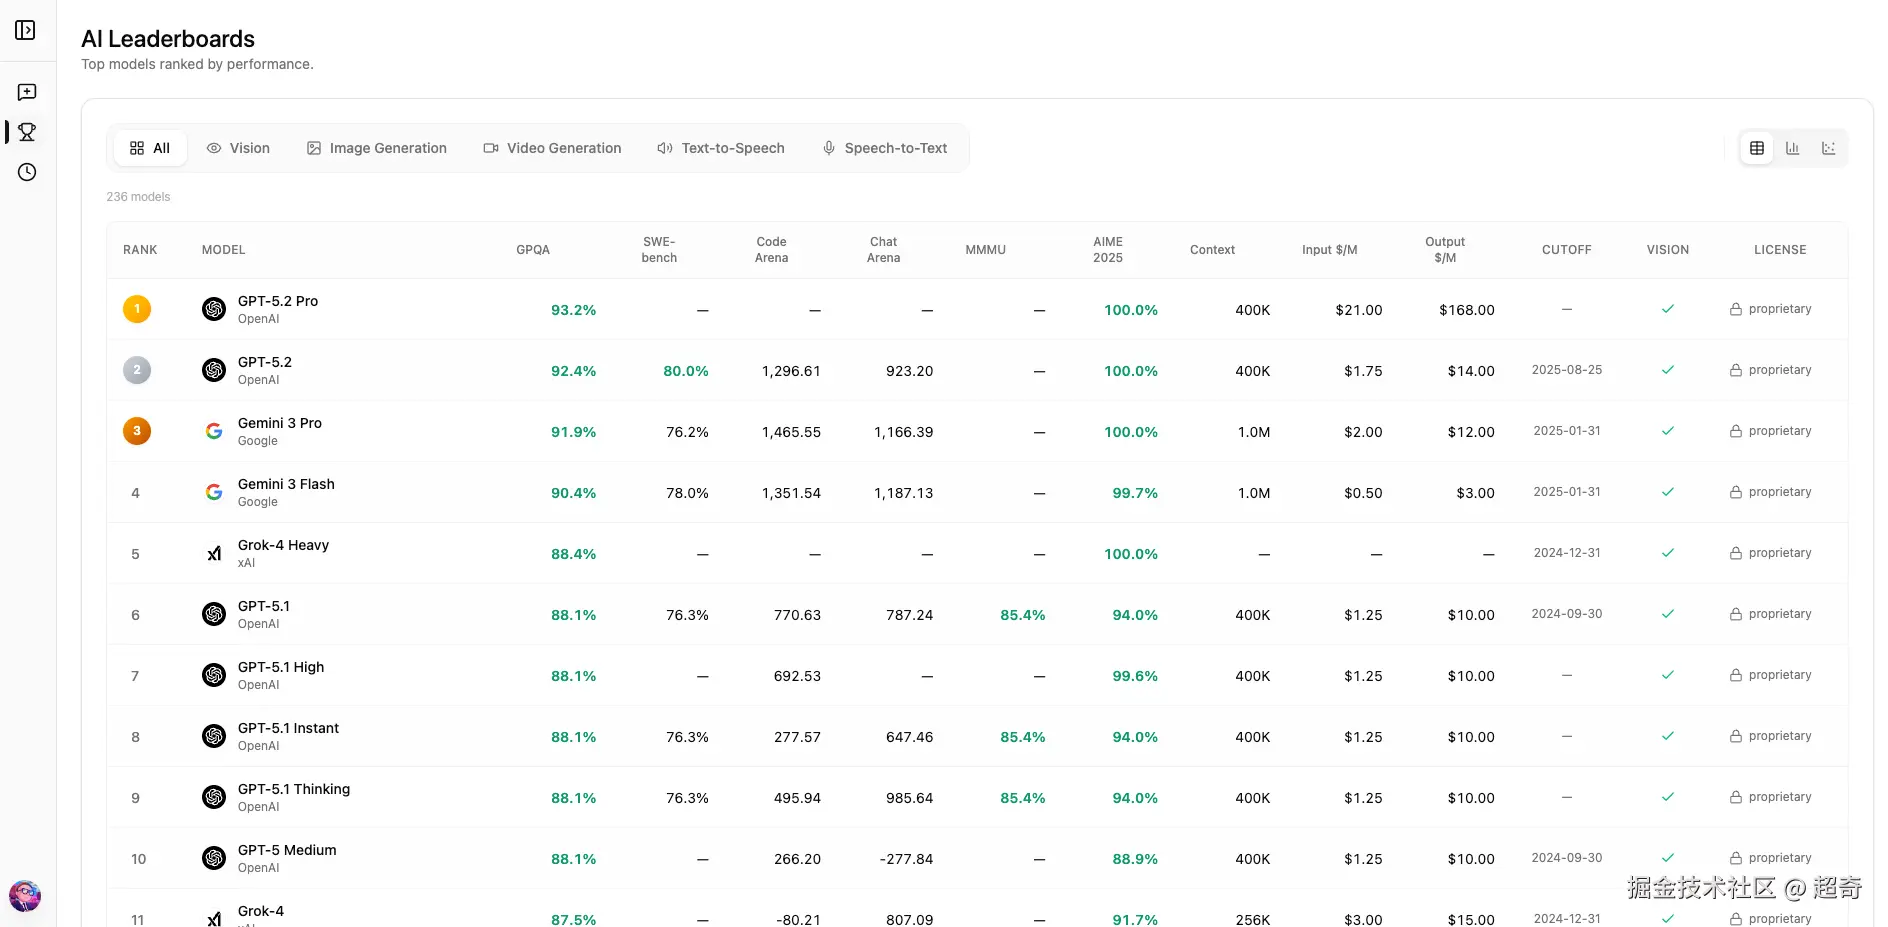
Task: Open the GPT-5.1 Thinking model name
Action: pyautogui.click(x=294, y=789)
